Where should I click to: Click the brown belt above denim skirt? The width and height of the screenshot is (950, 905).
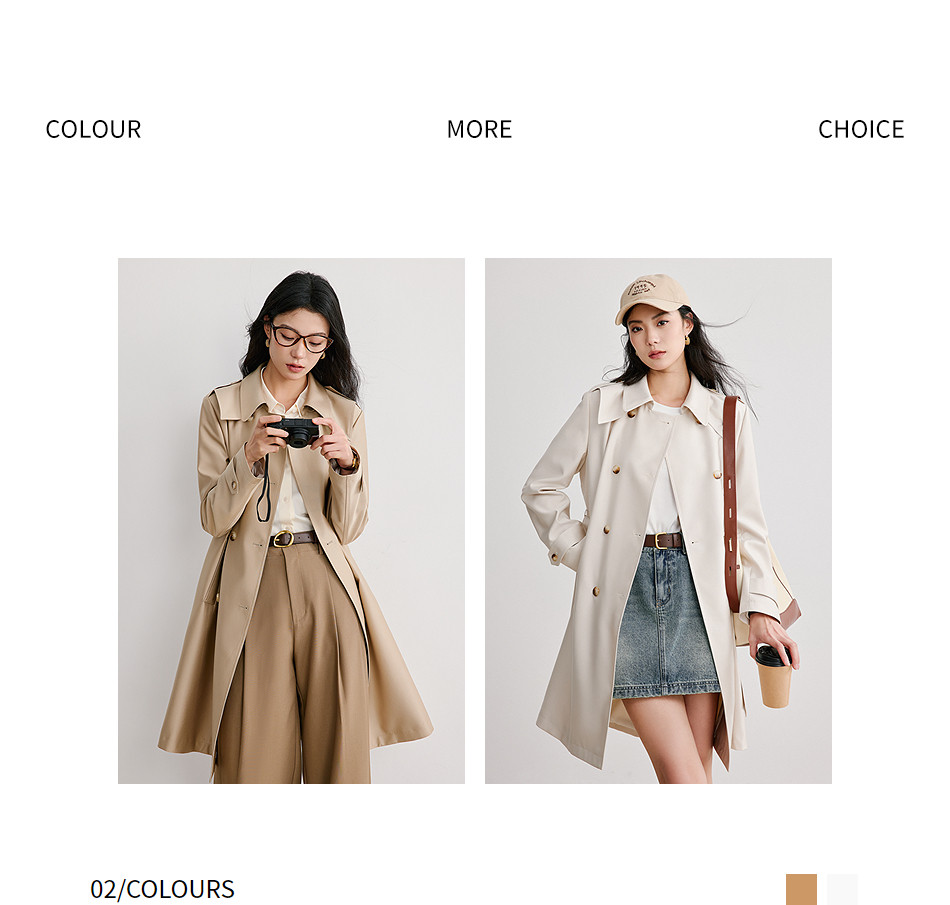point(663,540)
